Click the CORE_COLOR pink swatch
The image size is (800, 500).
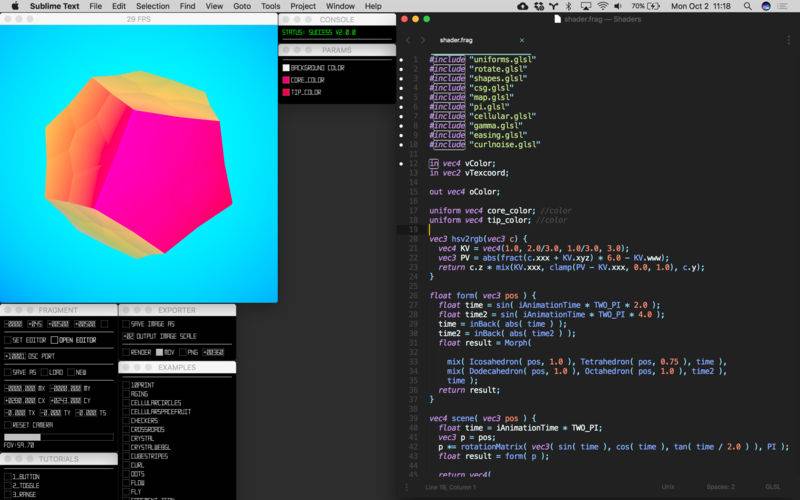[286, 80]
